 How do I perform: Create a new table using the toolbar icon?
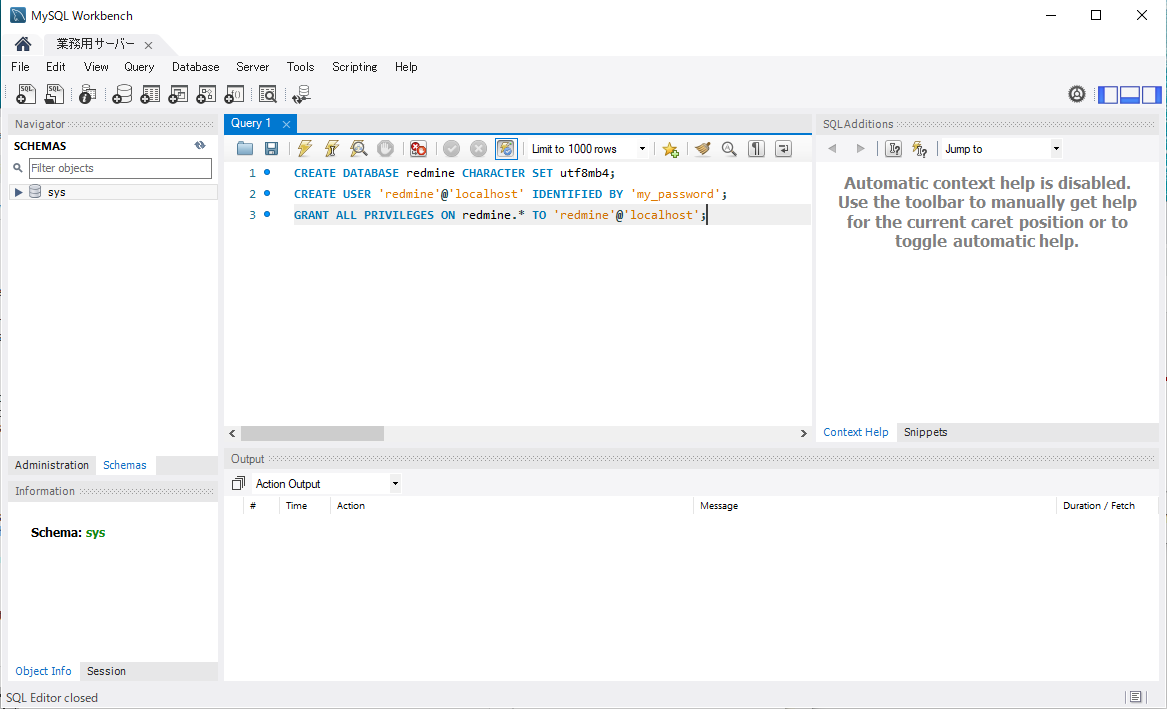pos(150,94)
